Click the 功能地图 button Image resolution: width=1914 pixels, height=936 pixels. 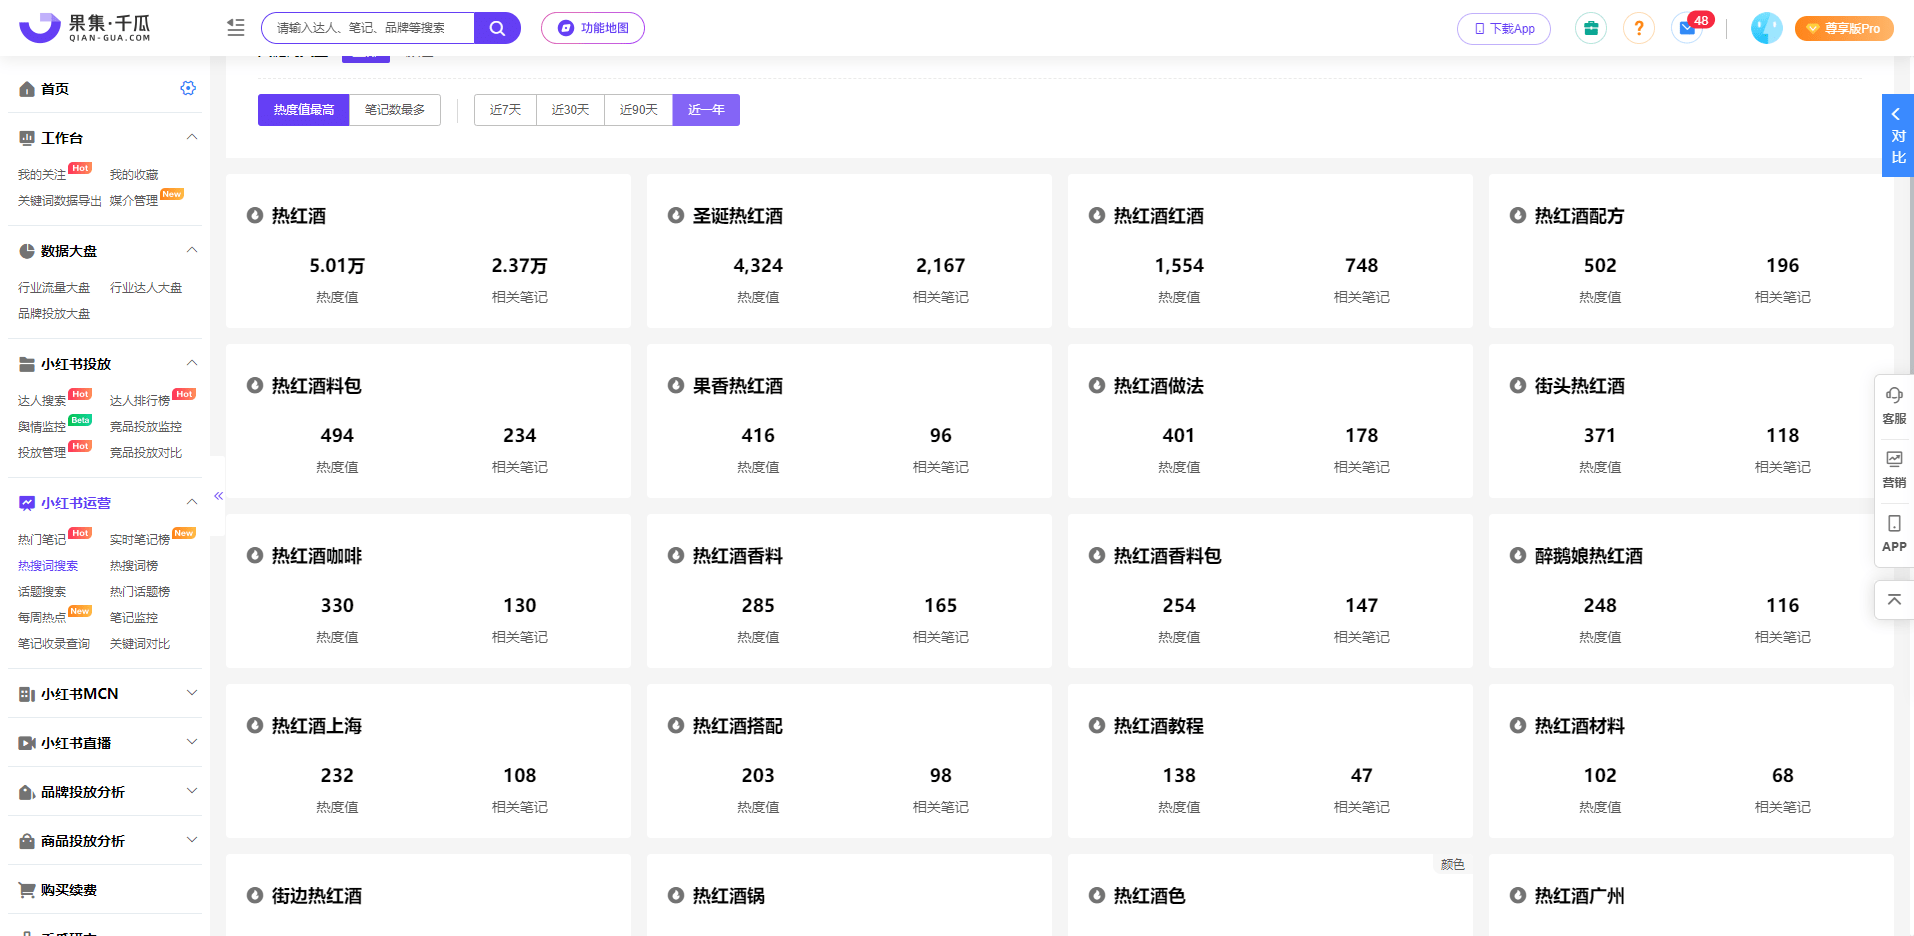click(x=593, y=28)
